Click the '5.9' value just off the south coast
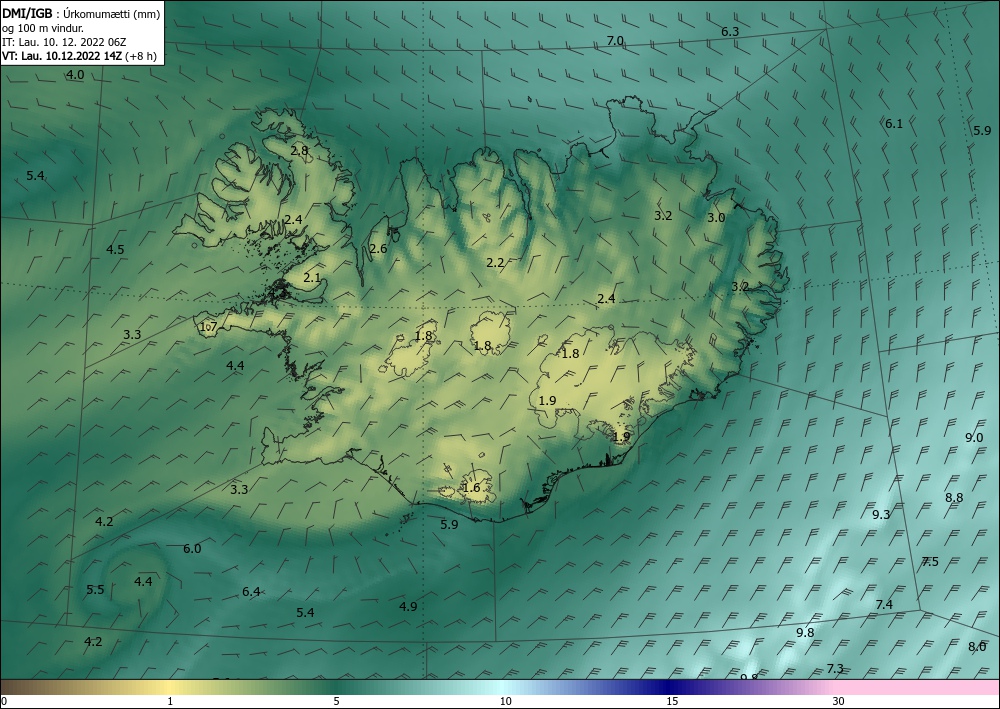 (x=450, y=525)
